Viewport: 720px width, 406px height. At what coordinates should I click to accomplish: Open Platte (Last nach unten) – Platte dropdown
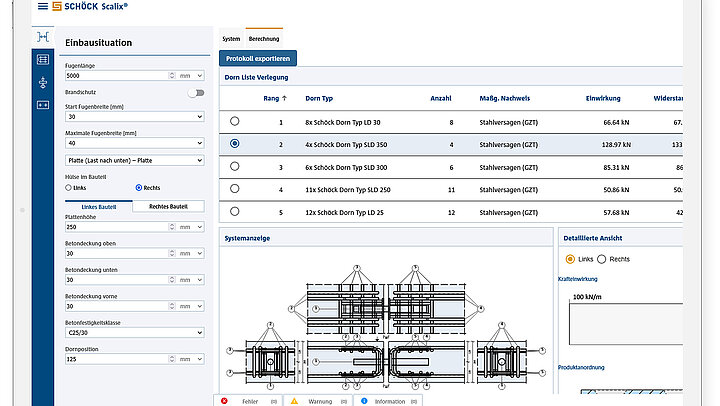click(x=135, y=160)
